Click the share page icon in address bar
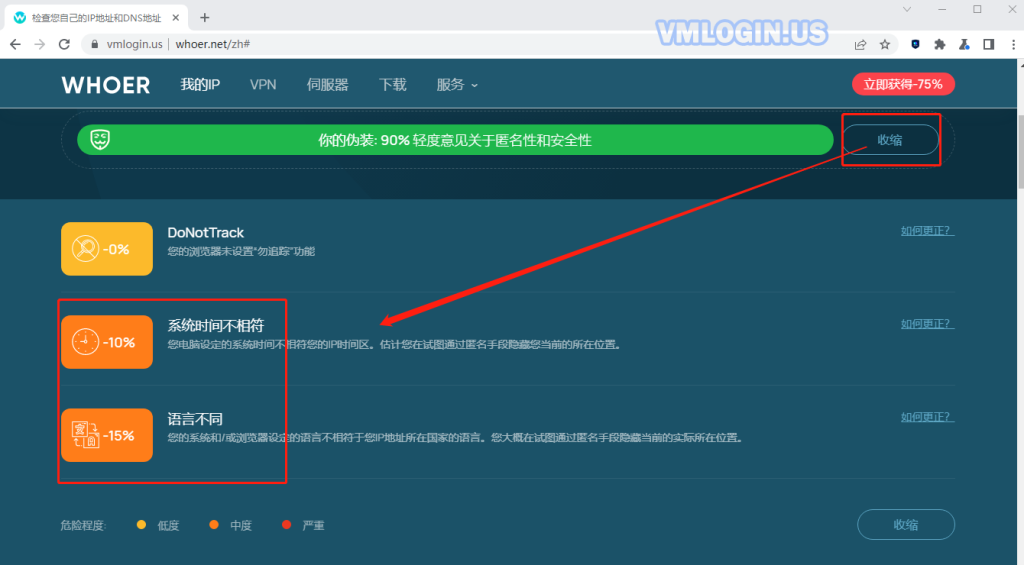Screen dimensions: 1024x565 tap(860, 44)
